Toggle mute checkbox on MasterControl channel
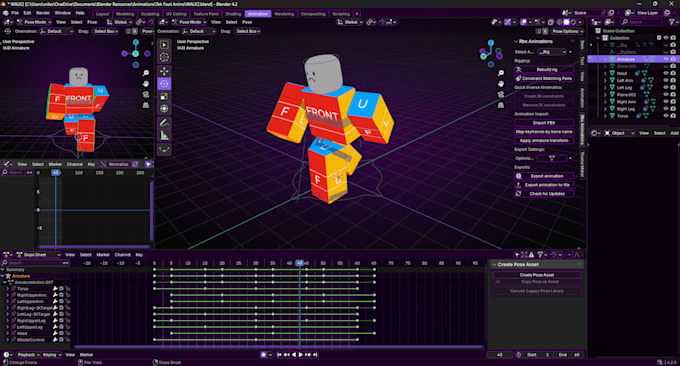This screenshot has height=366, width=680. pyautogui.click(x=62, y=340)
